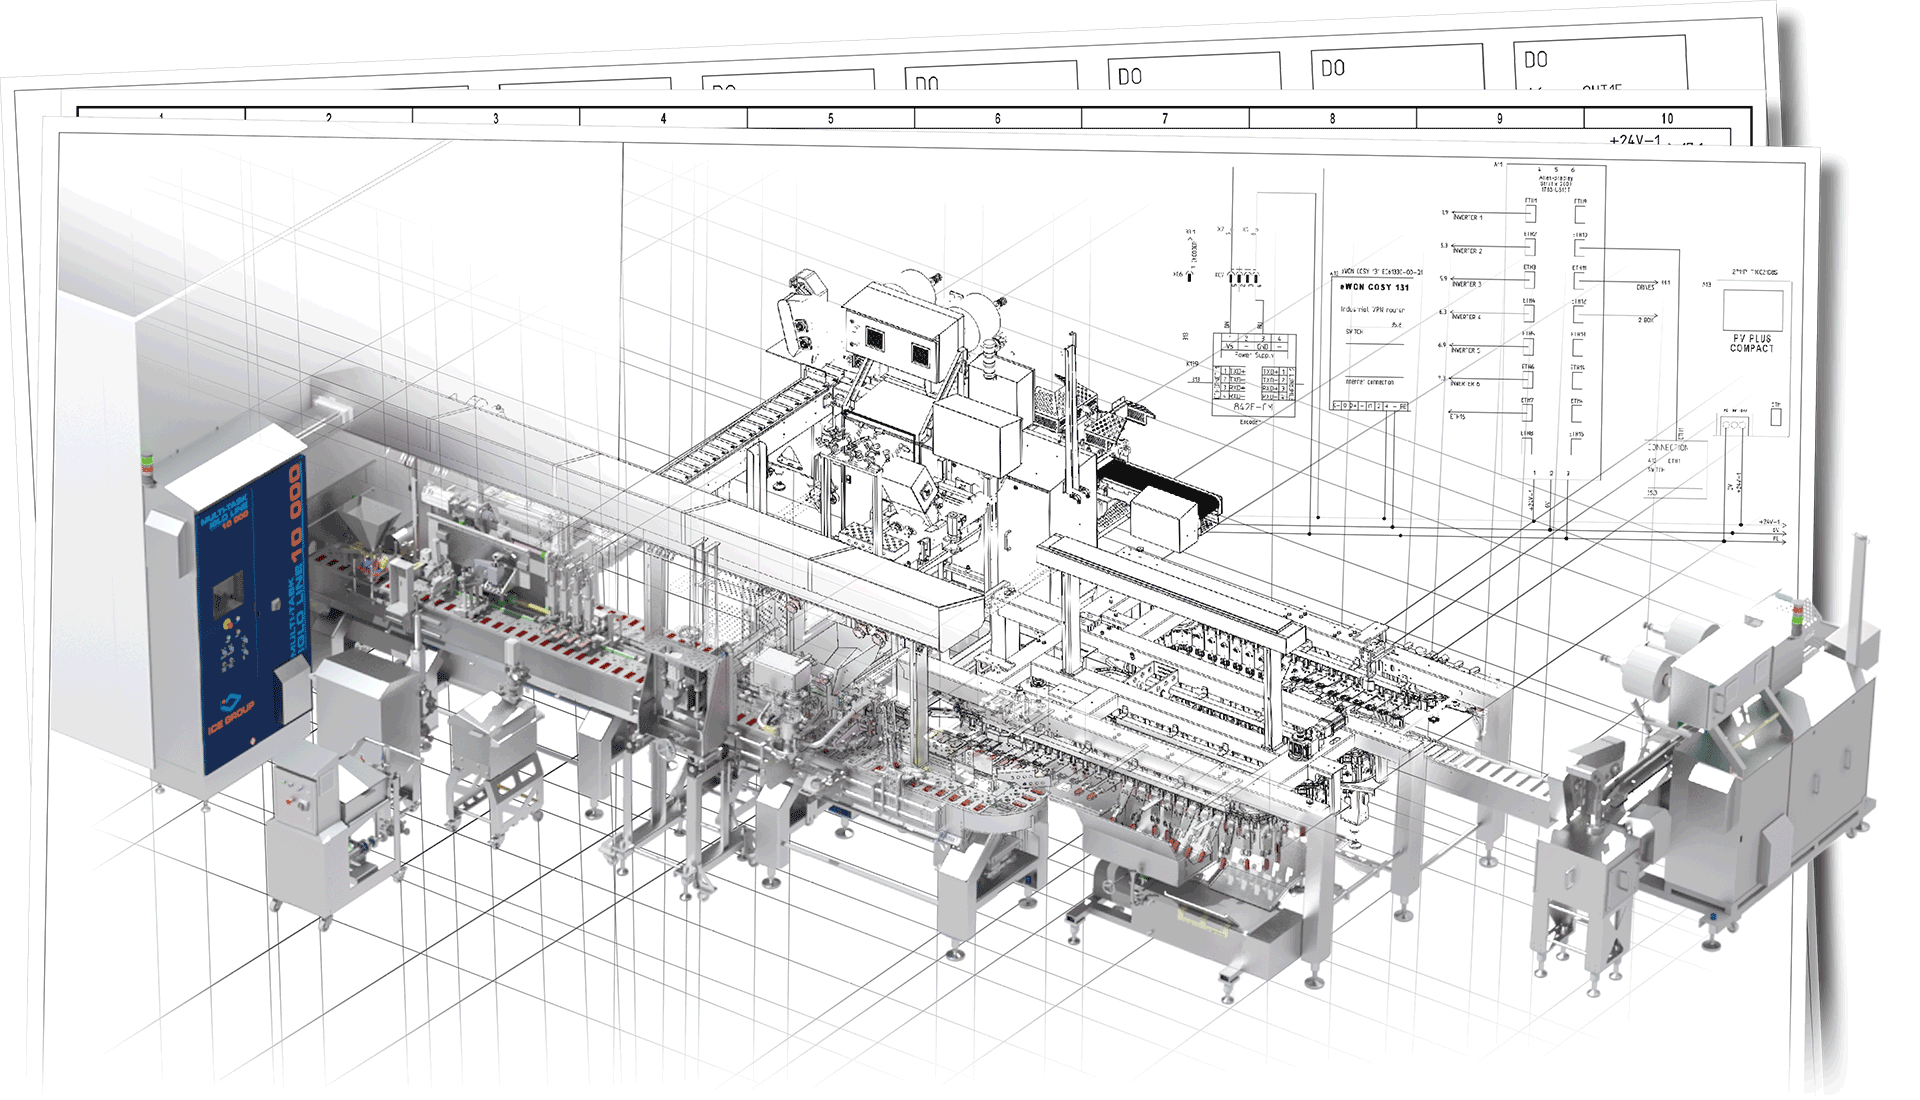Click the 'INVERTER 3' label
Image resolution: width=1920 pixels, height=1100 pixels.
click(x=1467, y=284)
